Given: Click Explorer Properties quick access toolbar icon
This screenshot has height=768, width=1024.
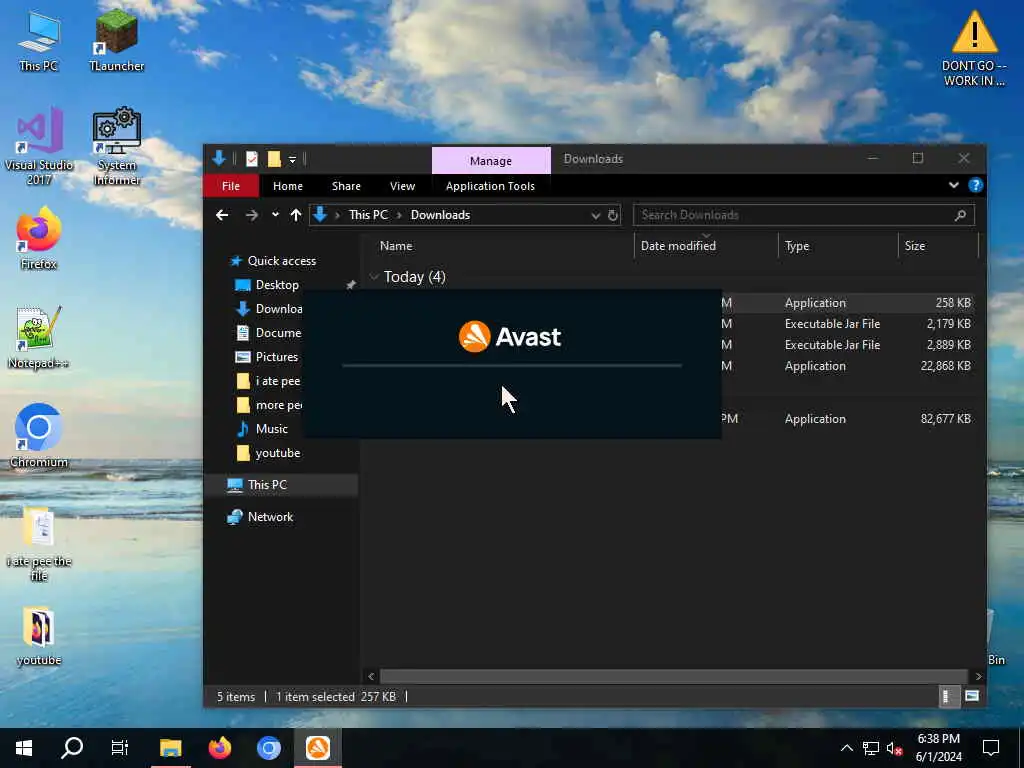Looking at the screenshot, I should (251, 159).
